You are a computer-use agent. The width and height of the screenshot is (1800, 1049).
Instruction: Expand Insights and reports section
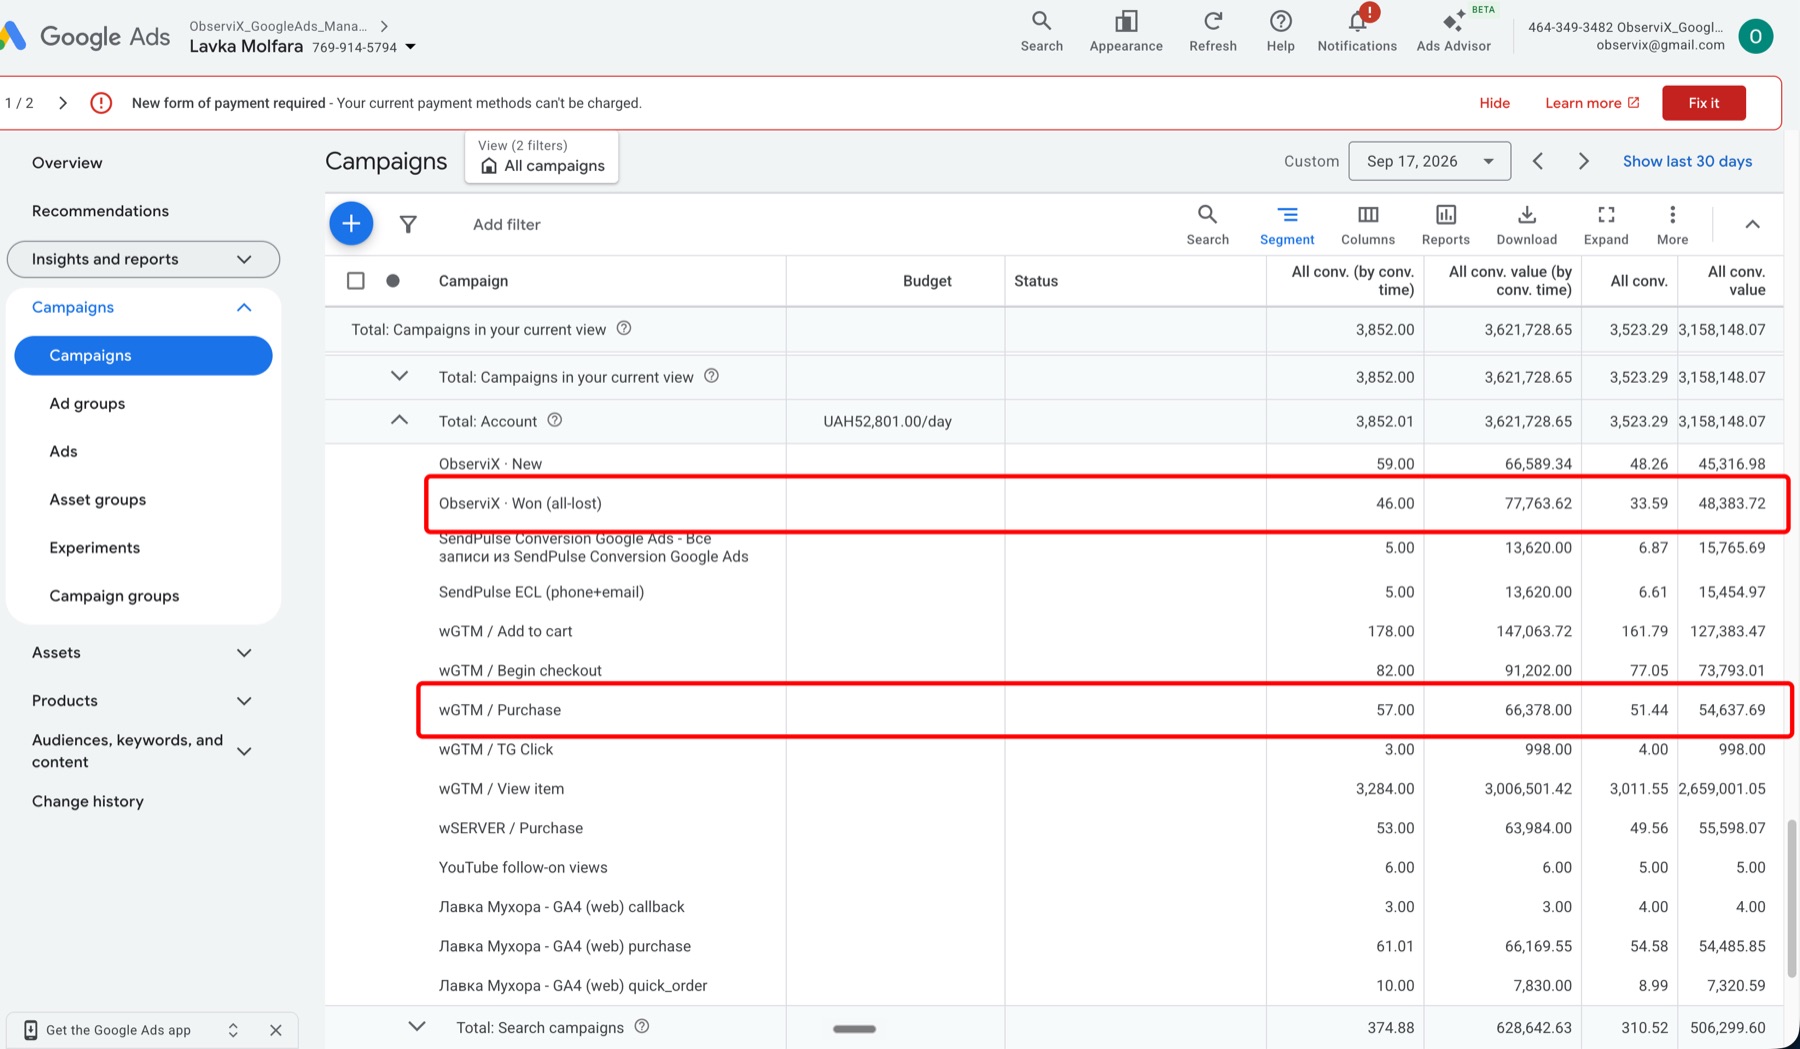click(143, 259)
